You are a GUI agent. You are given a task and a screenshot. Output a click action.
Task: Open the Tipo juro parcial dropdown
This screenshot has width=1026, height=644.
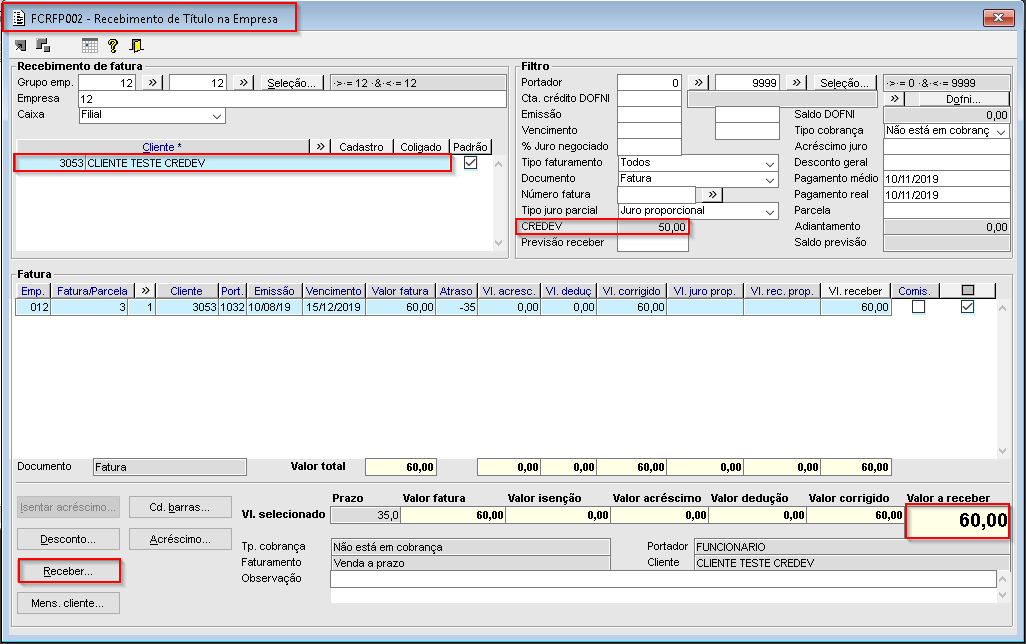(x=770, y=211)
